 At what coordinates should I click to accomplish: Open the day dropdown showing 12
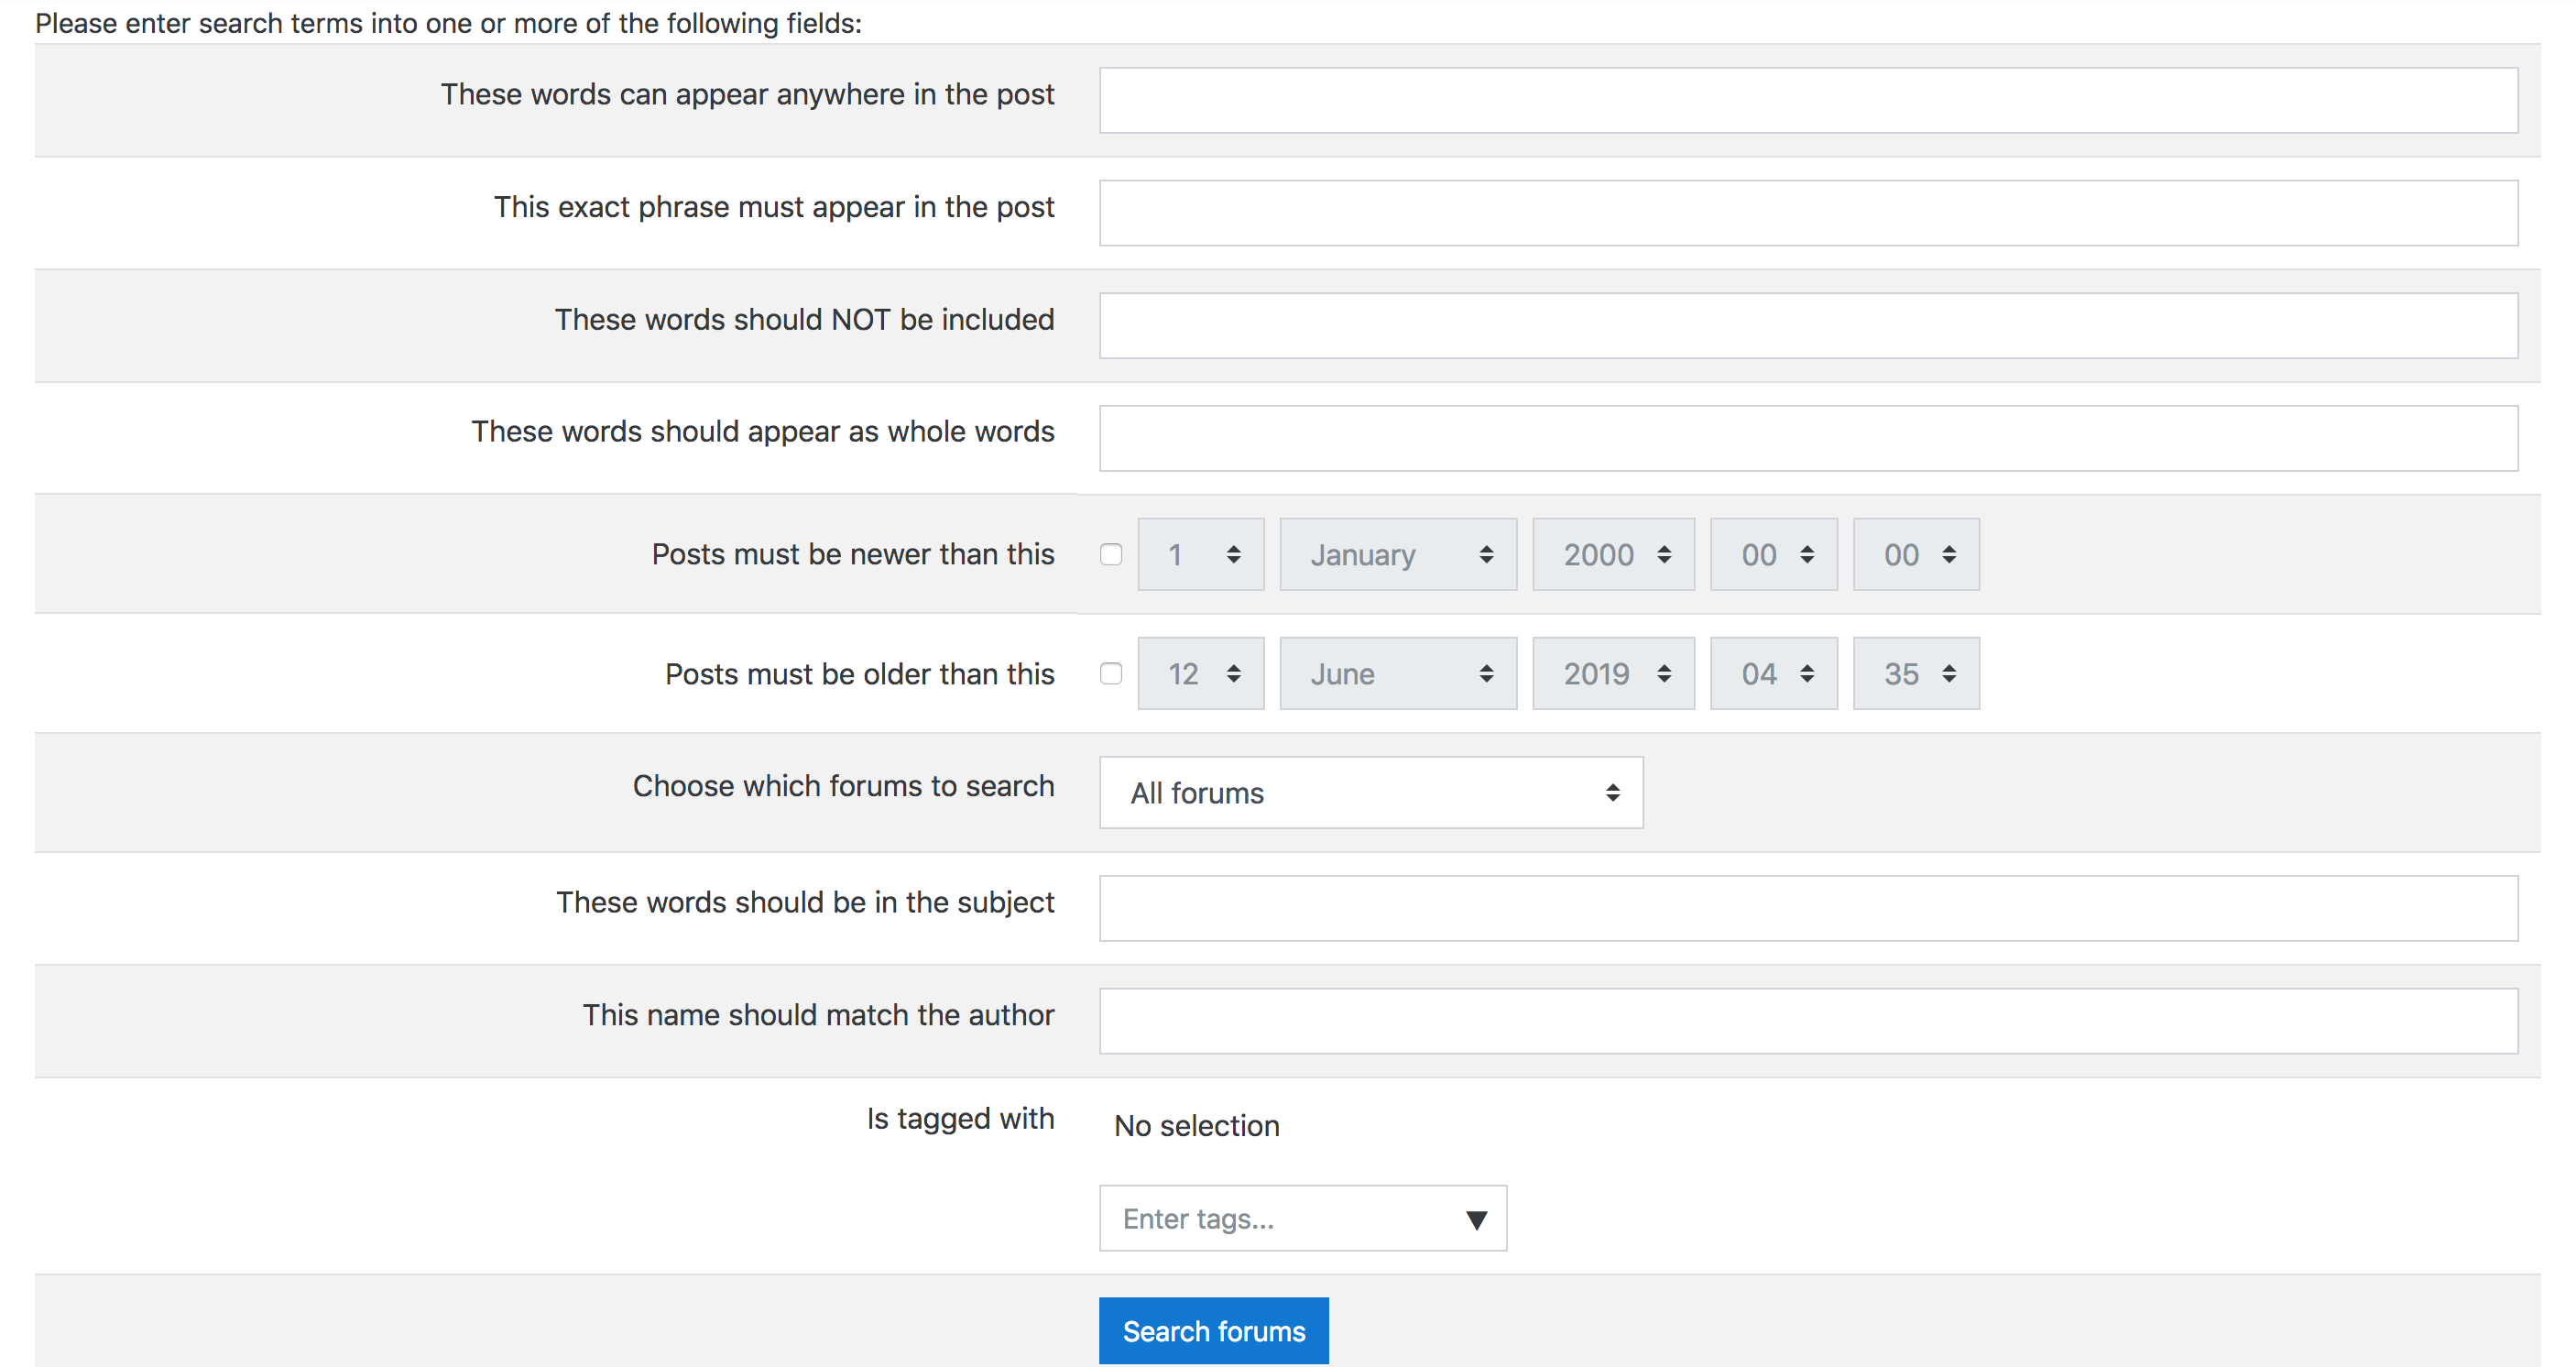pyautogui.click(x=1201, y=673)
